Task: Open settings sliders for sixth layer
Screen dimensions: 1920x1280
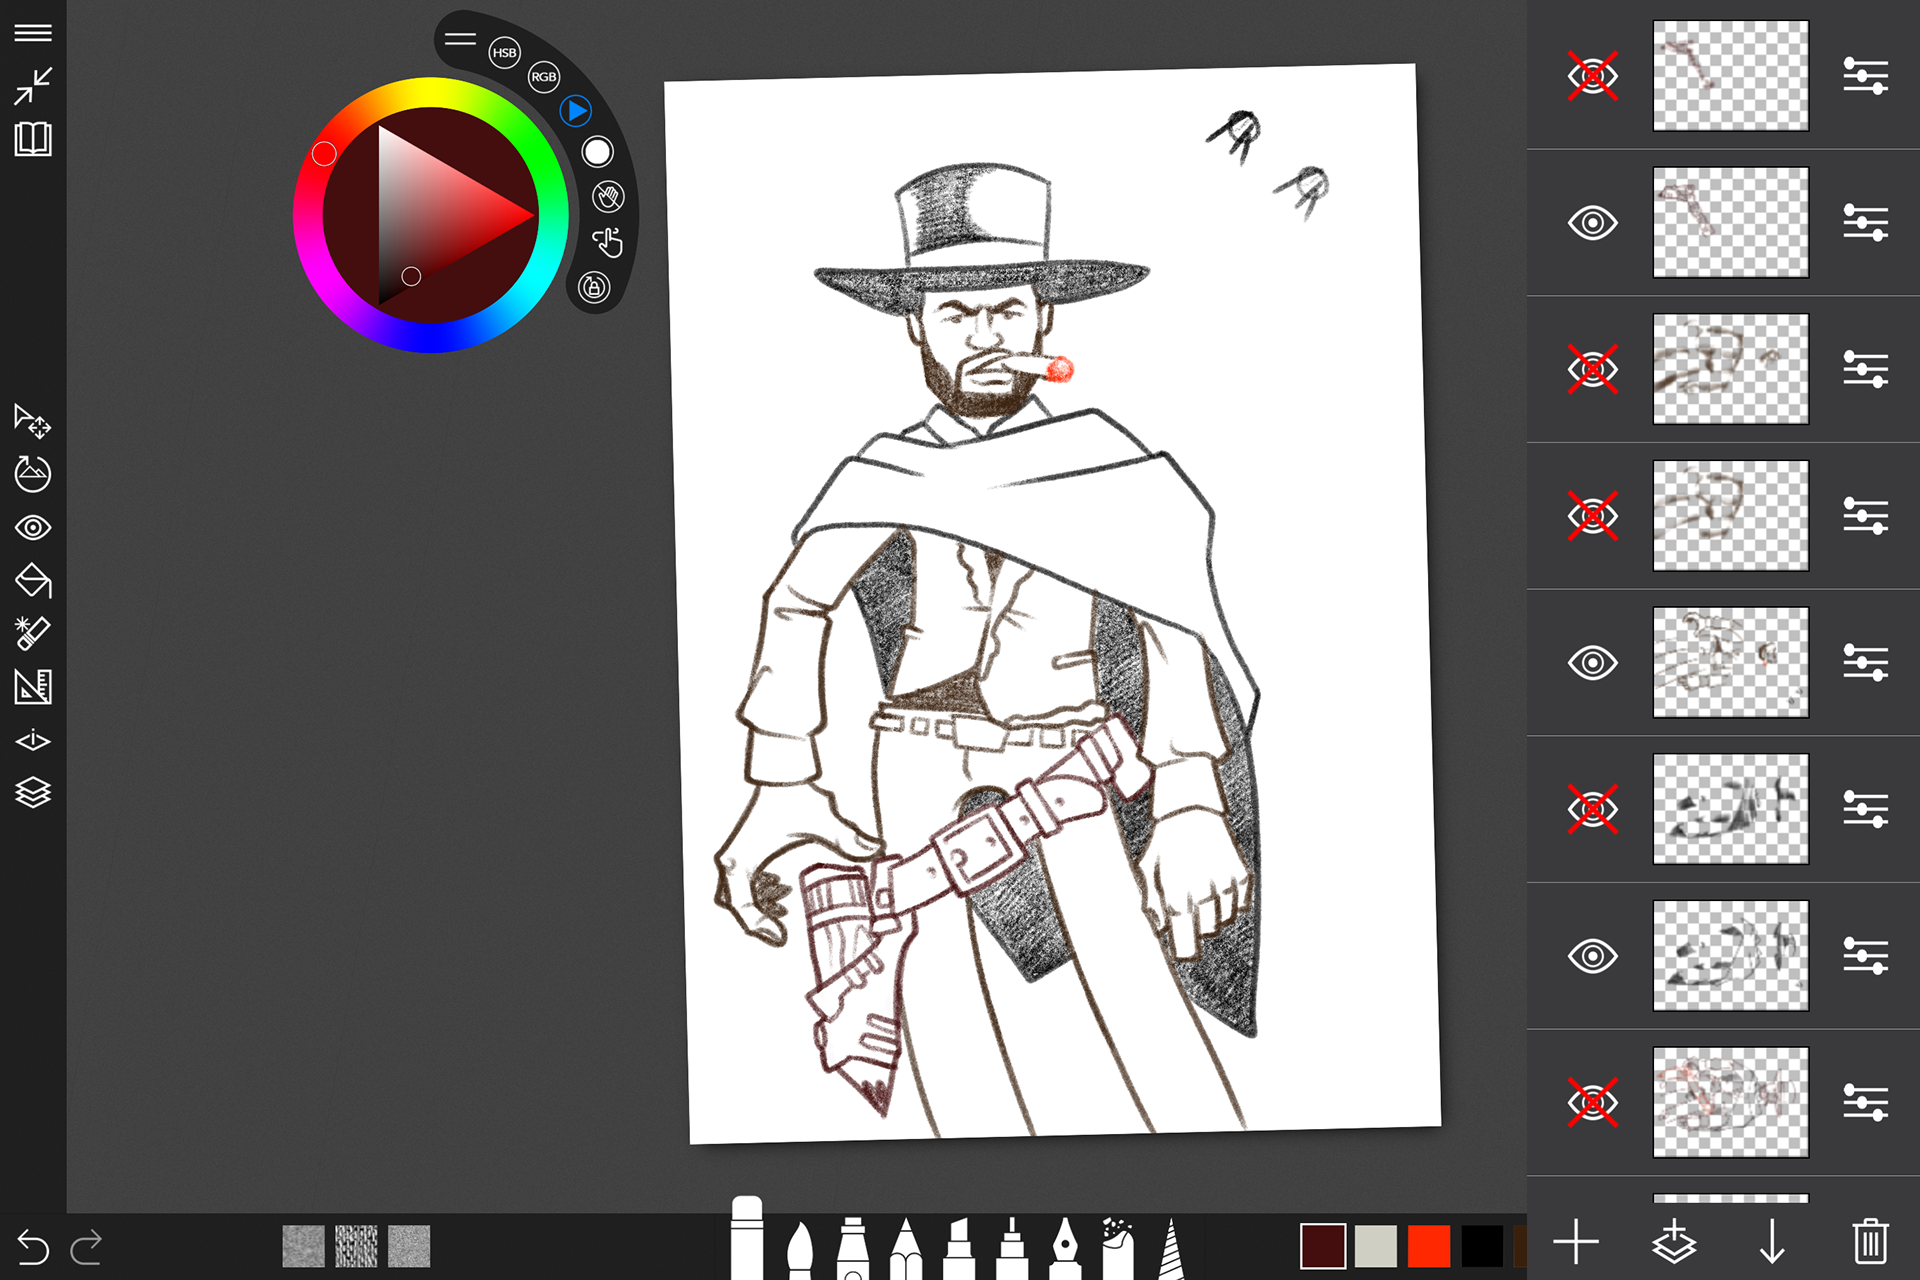Action: 1866,809
